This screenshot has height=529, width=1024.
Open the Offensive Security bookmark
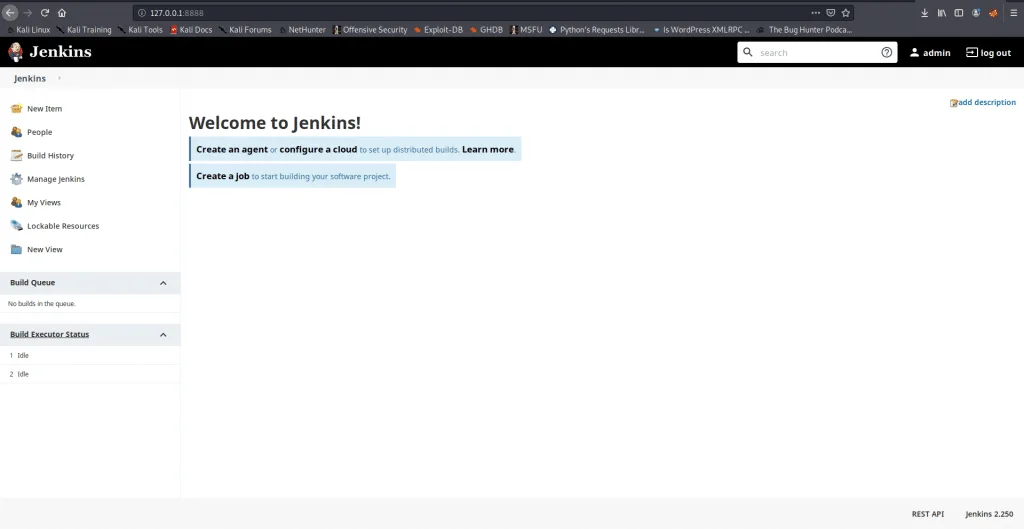pyautogui.click(x=370, y=29)
